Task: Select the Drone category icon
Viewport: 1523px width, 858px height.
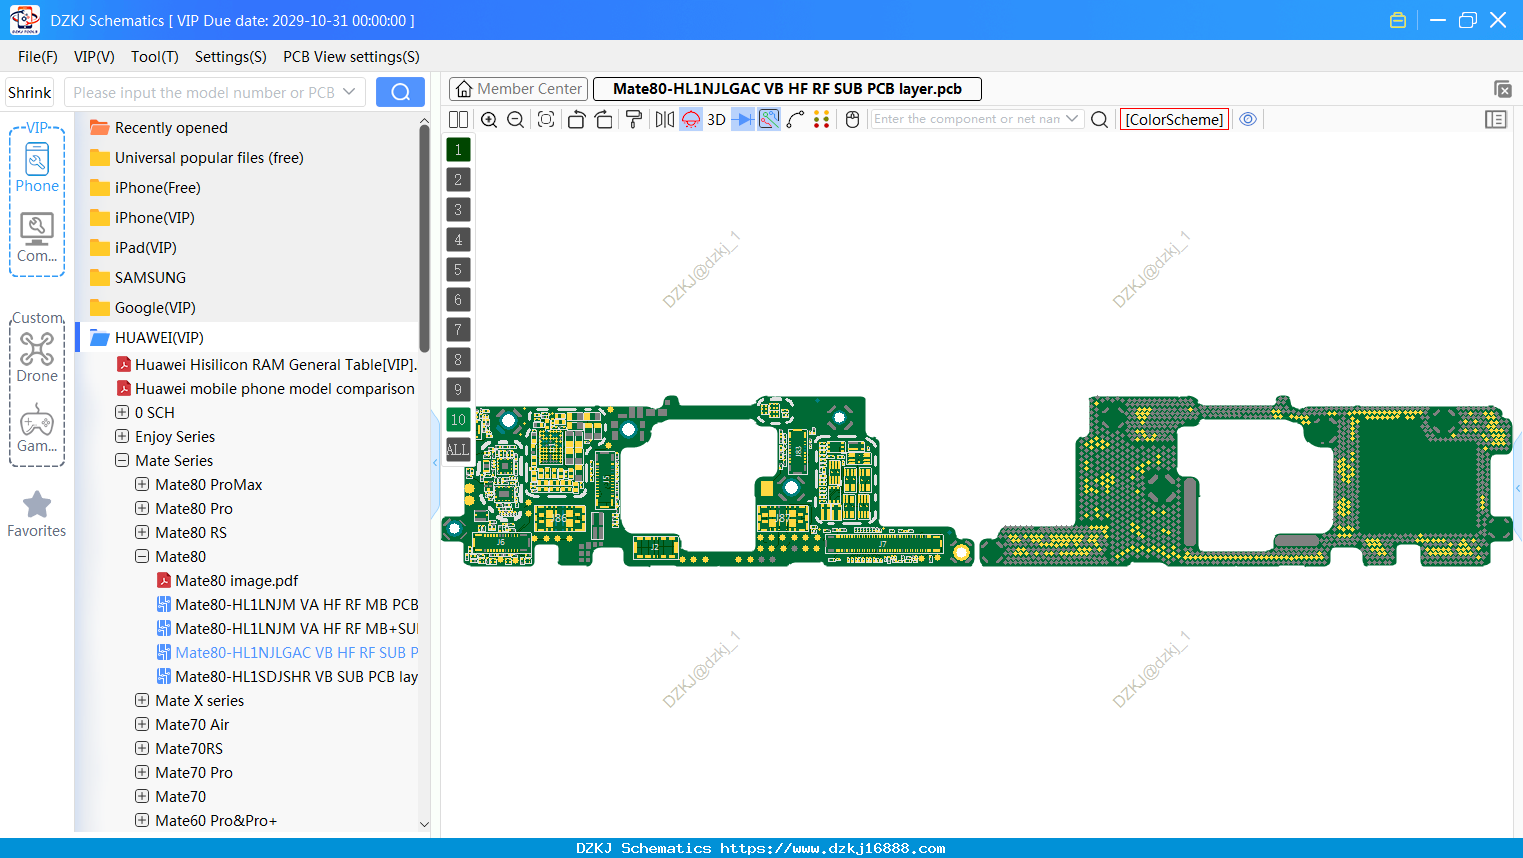Action: (37, 357)
